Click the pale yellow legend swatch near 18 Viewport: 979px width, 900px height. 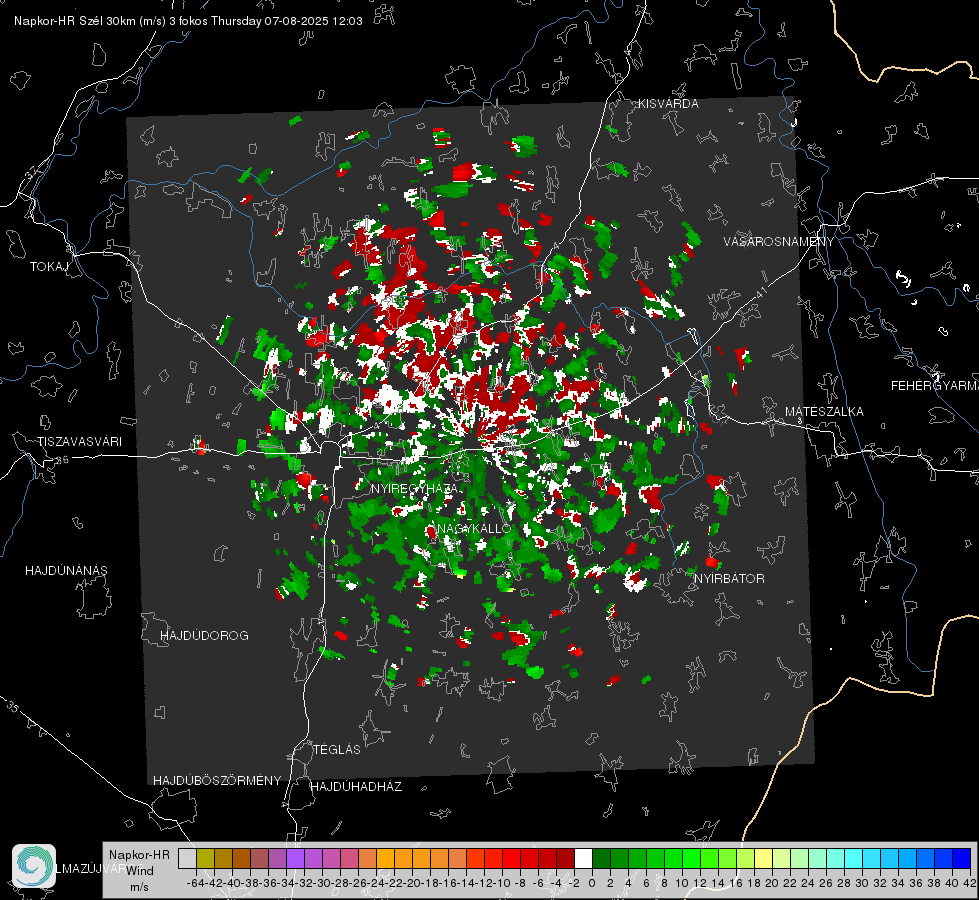coord(763,858)
